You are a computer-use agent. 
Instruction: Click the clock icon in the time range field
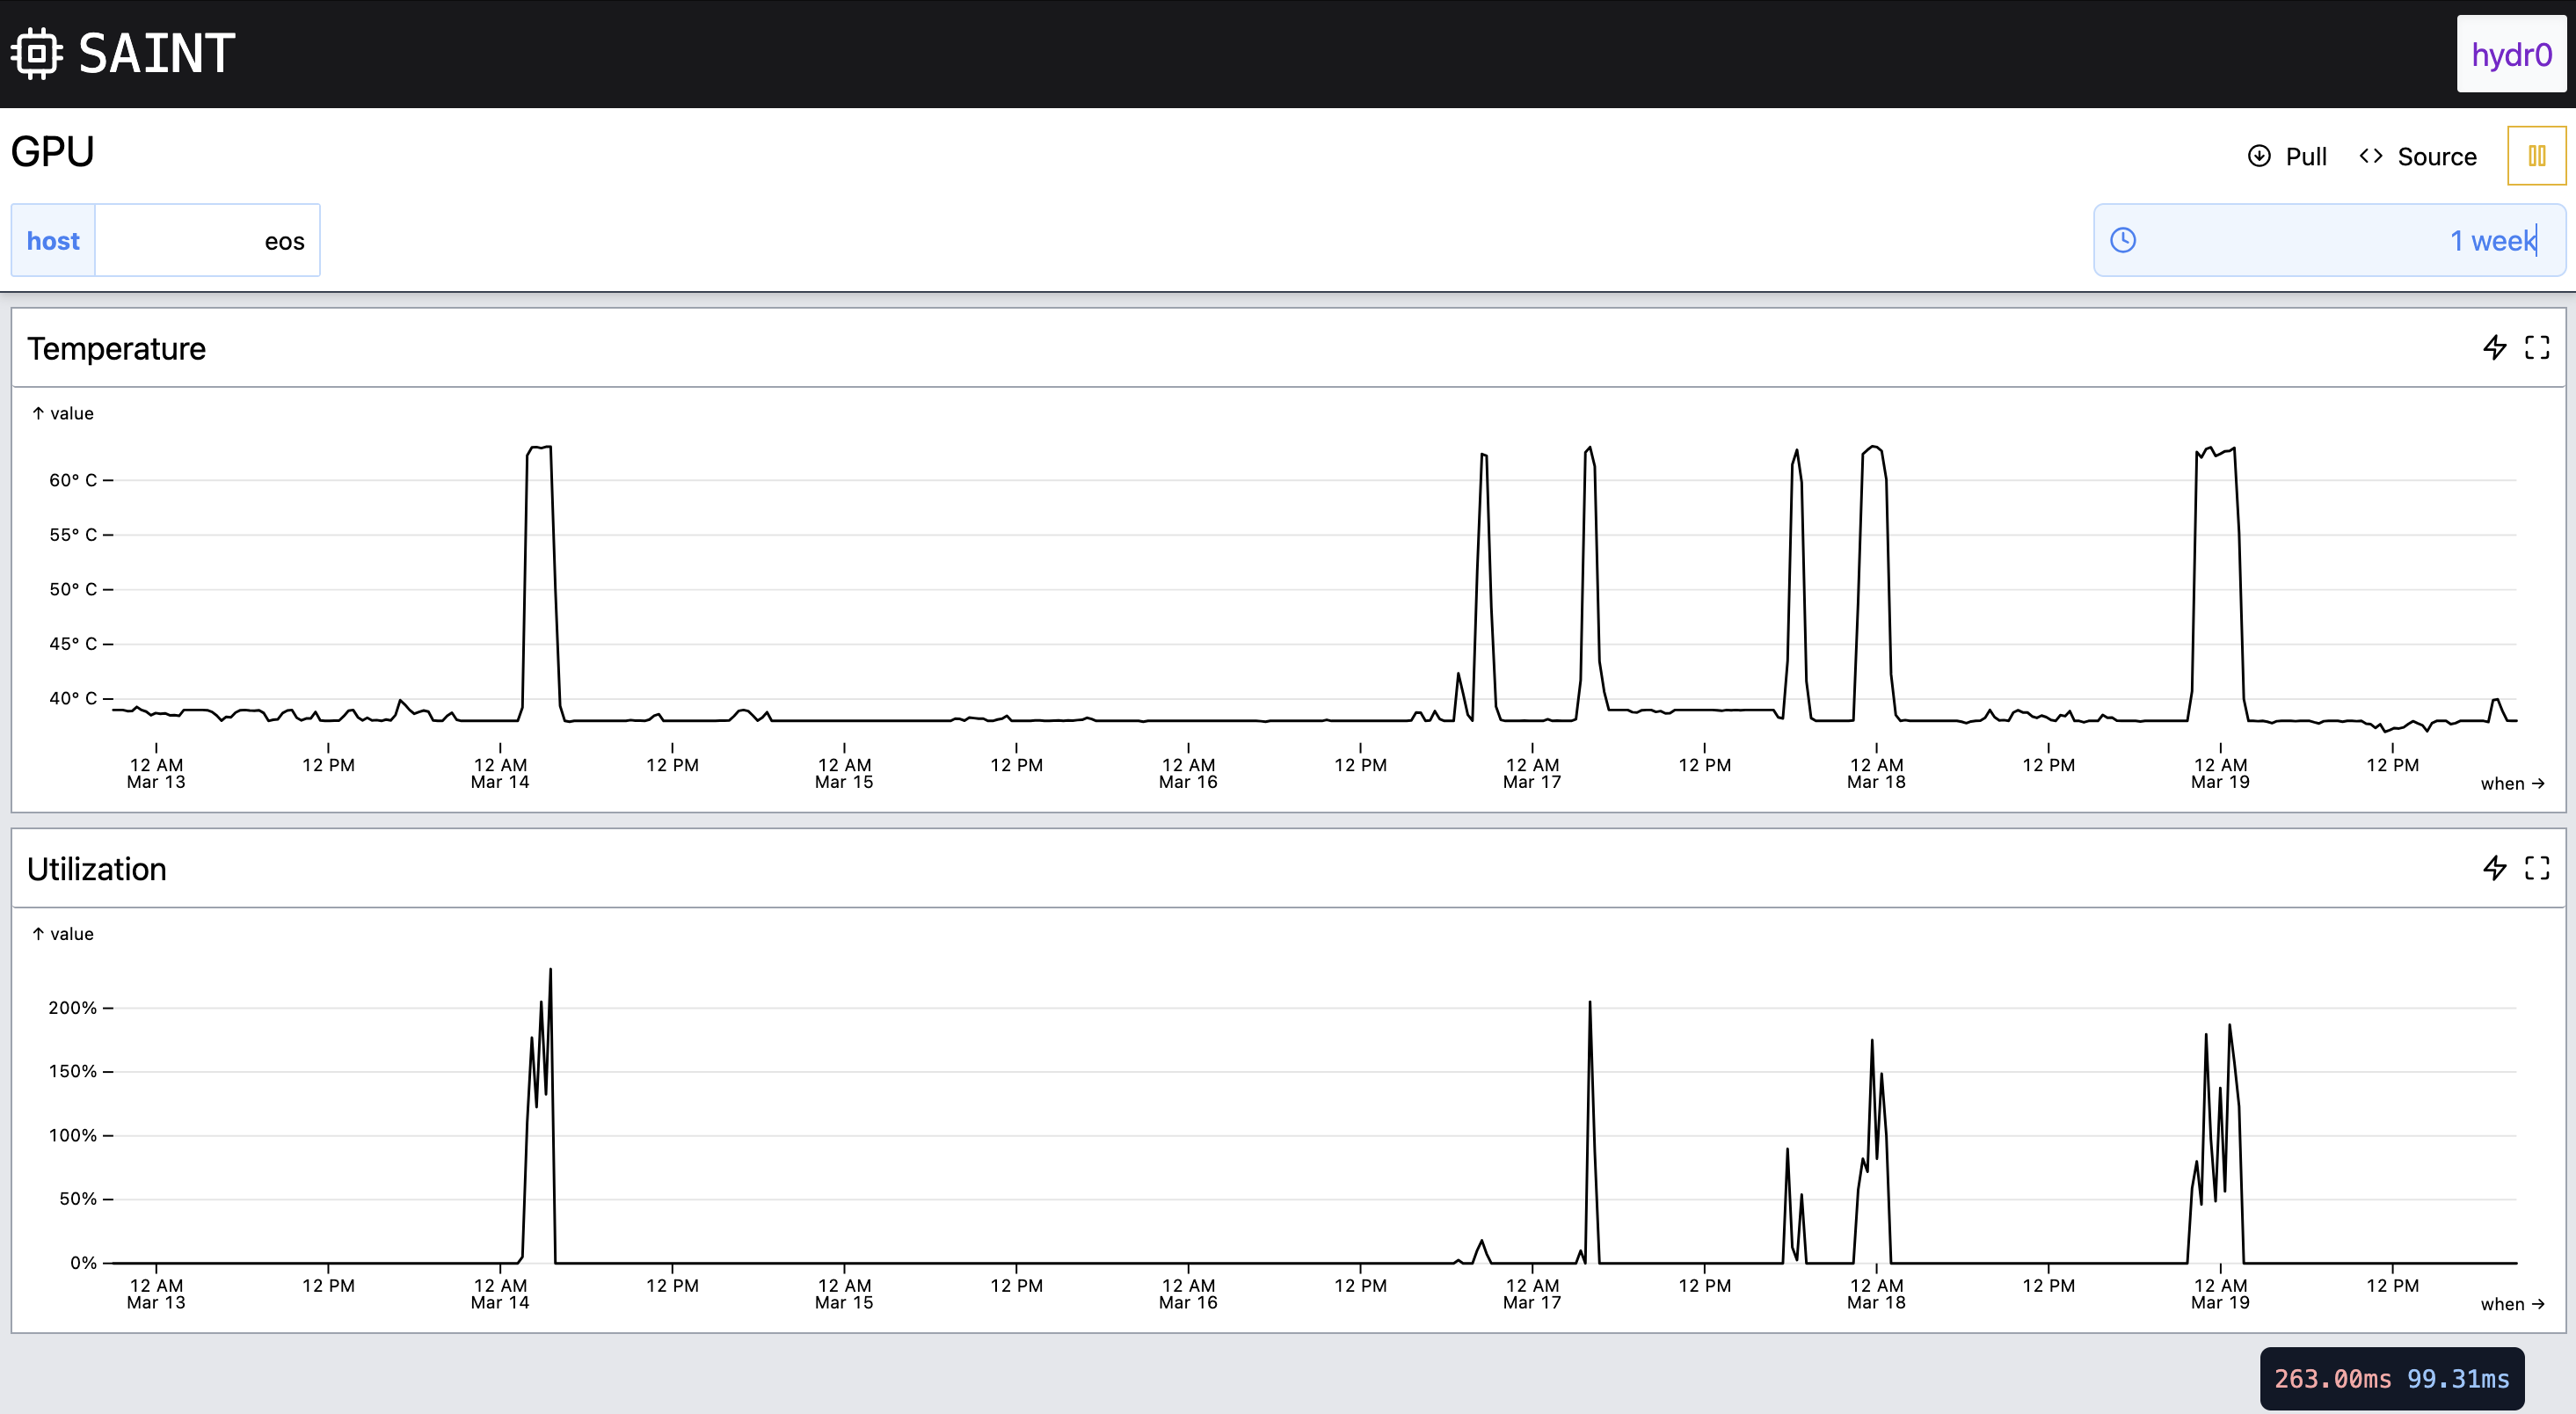click(x=2124, y=240)
